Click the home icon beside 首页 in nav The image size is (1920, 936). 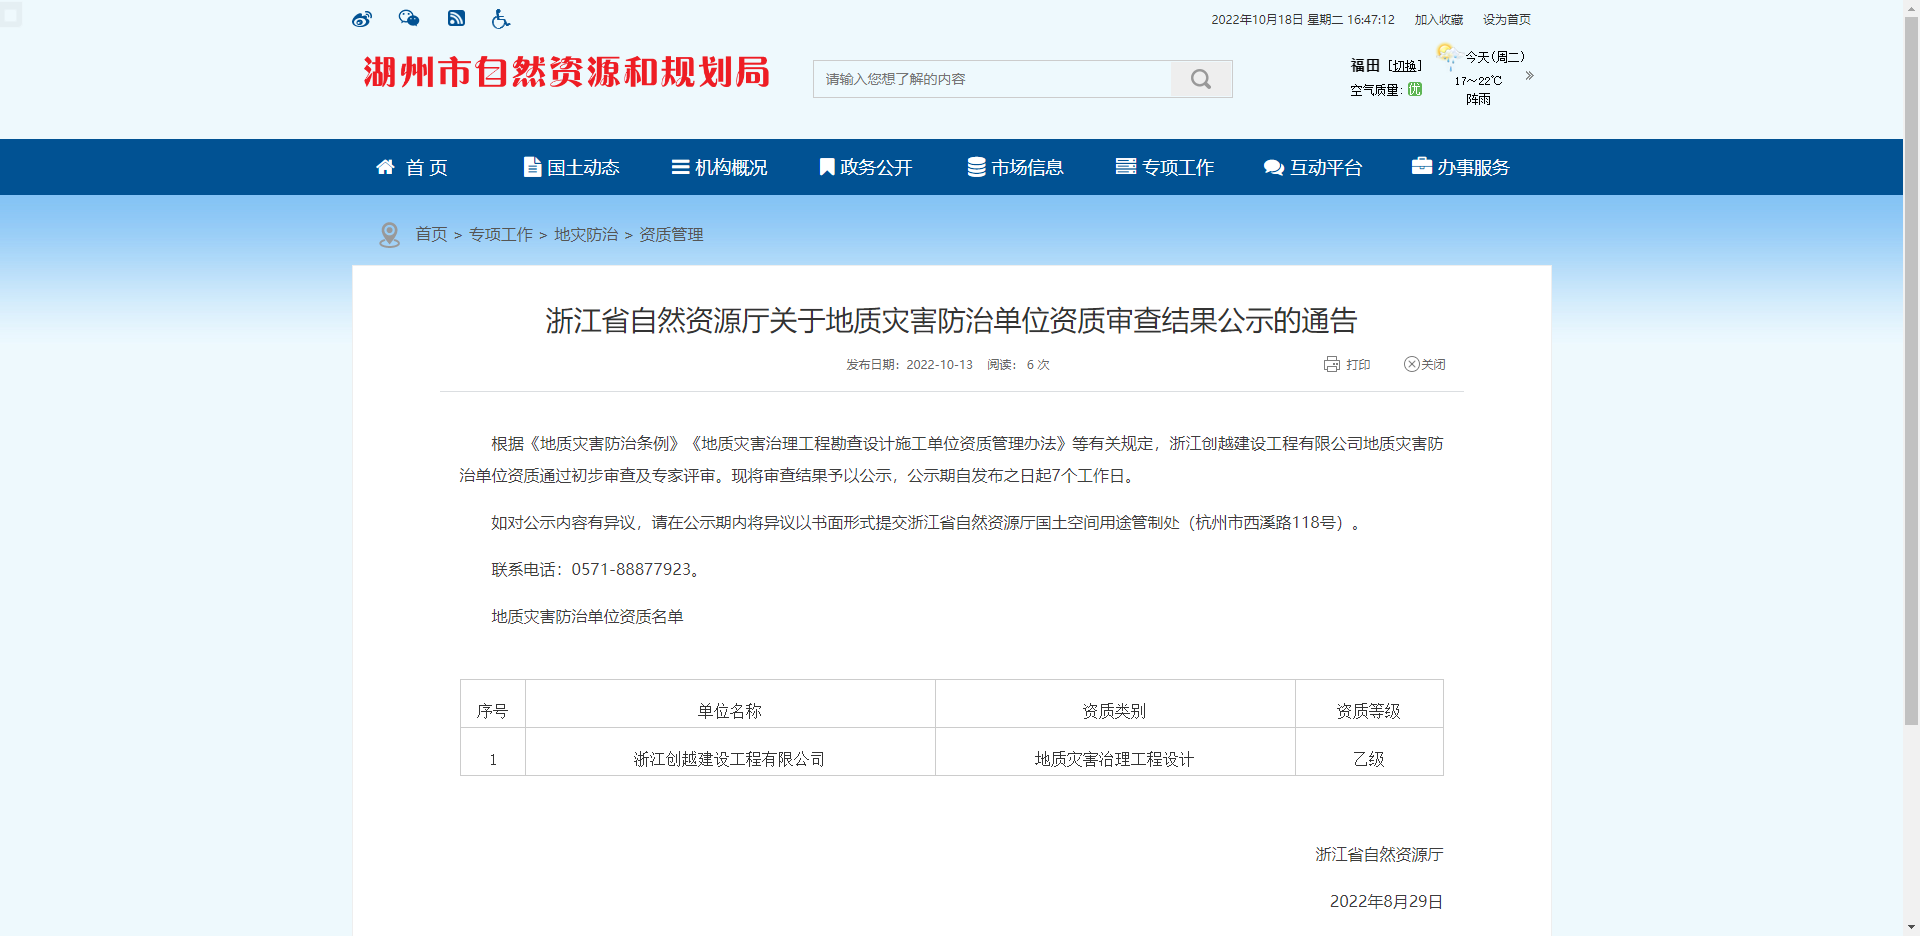click(x=386, y=166)
